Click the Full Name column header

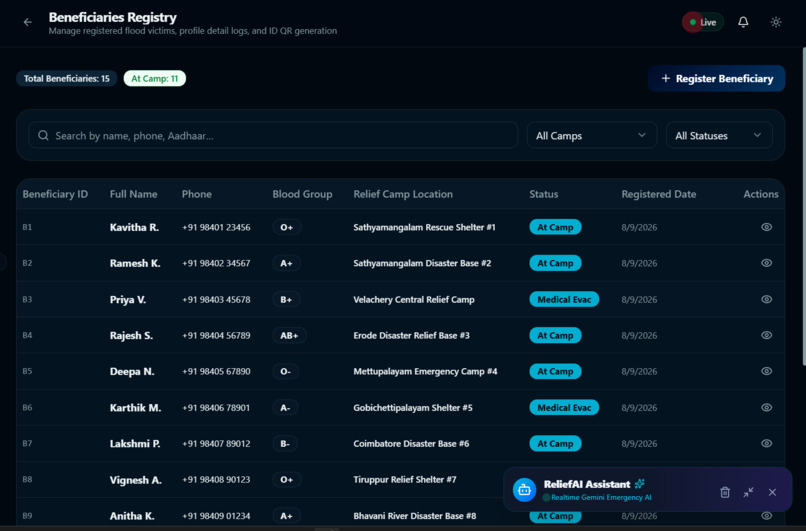[133, 194]
